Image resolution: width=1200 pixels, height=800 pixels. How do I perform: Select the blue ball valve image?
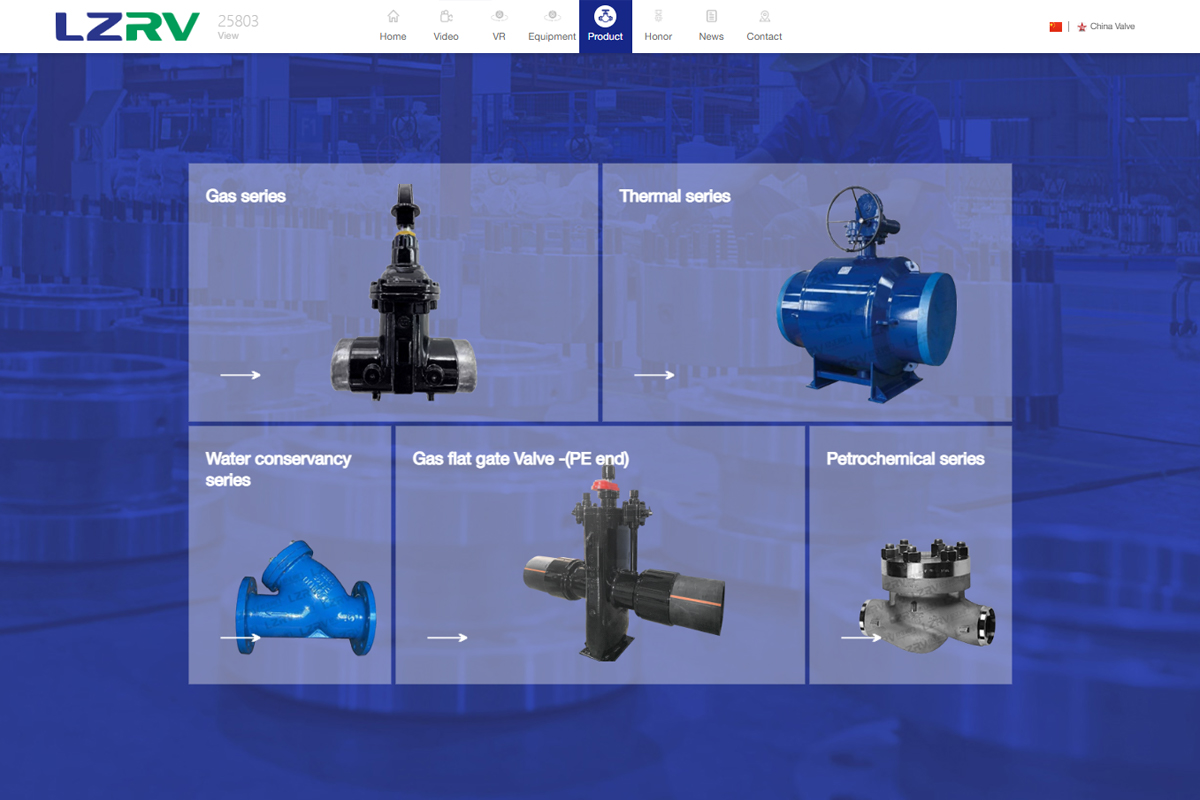click(x=865, y=300)
